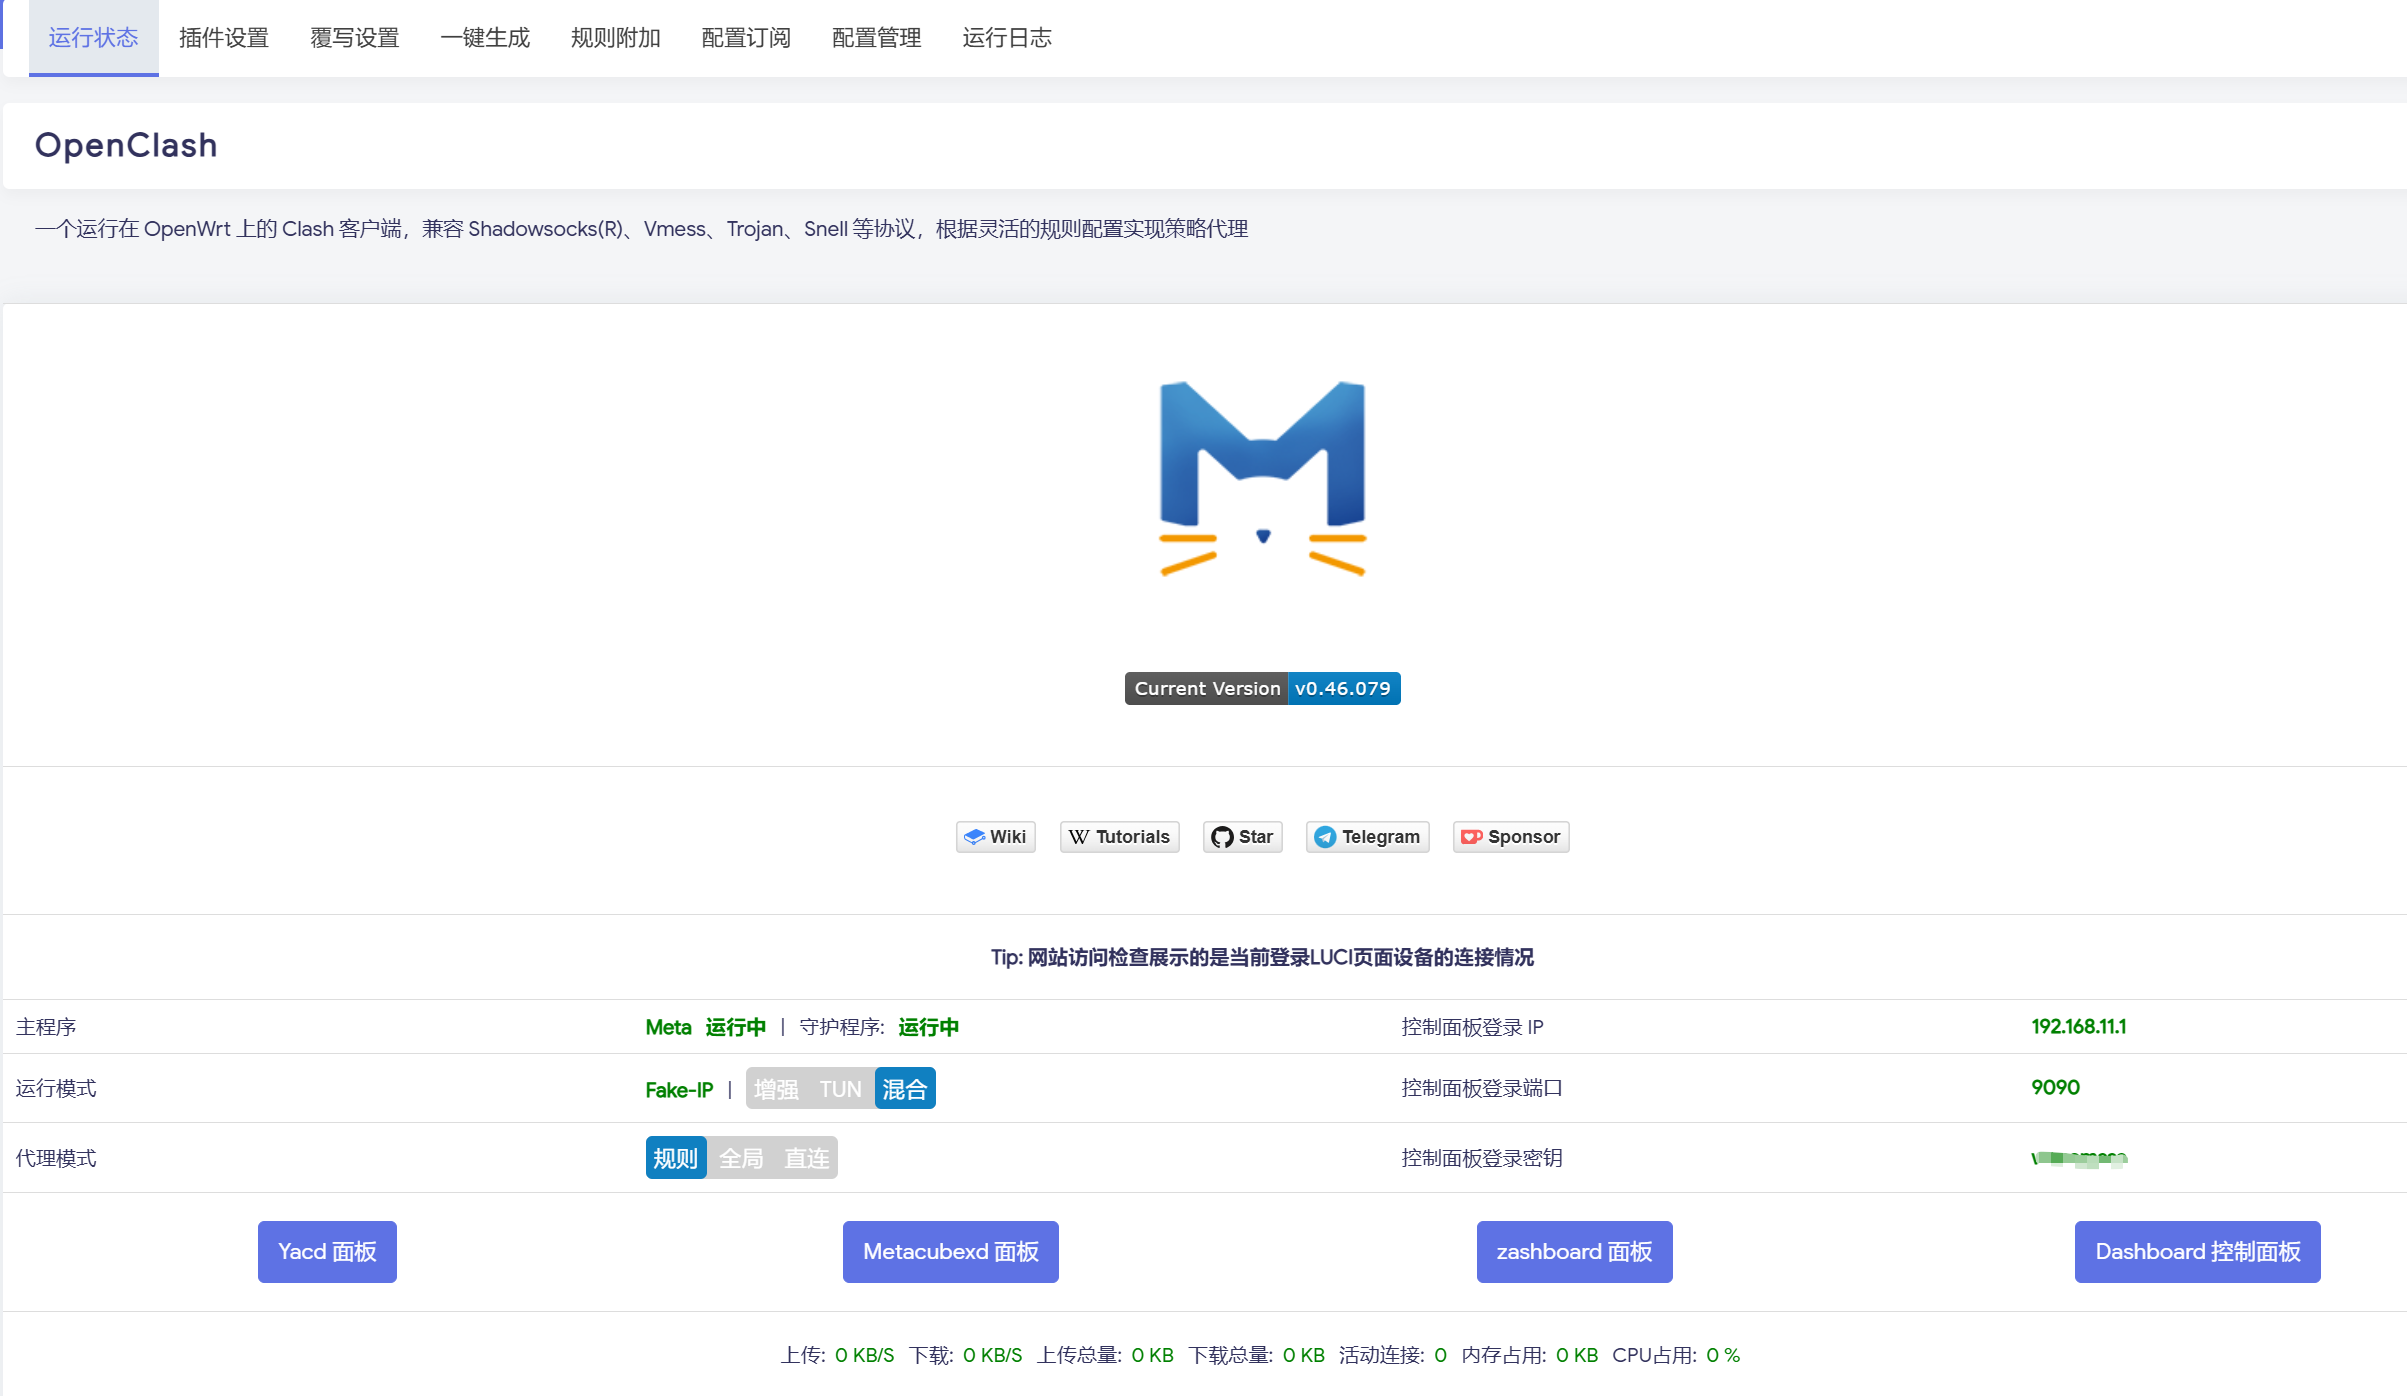Open the Yacd 面板 button
The height and width of the screenshot is (1396, 2407).
point(327,1252)
